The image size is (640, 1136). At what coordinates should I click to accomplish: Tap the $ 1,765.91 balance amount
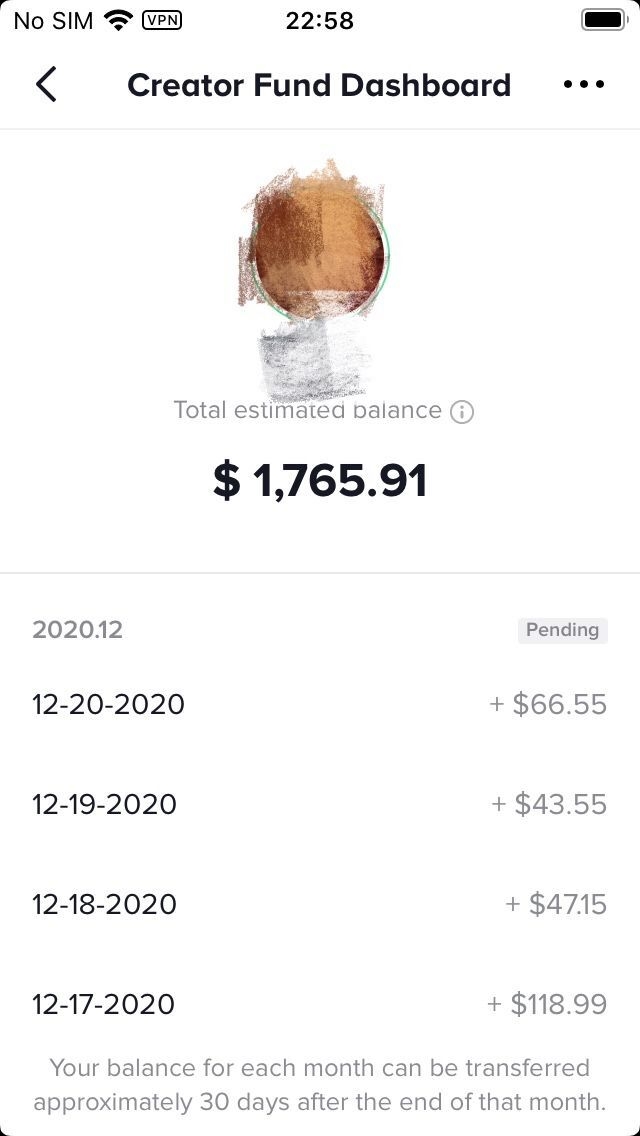tap(320, 481)
